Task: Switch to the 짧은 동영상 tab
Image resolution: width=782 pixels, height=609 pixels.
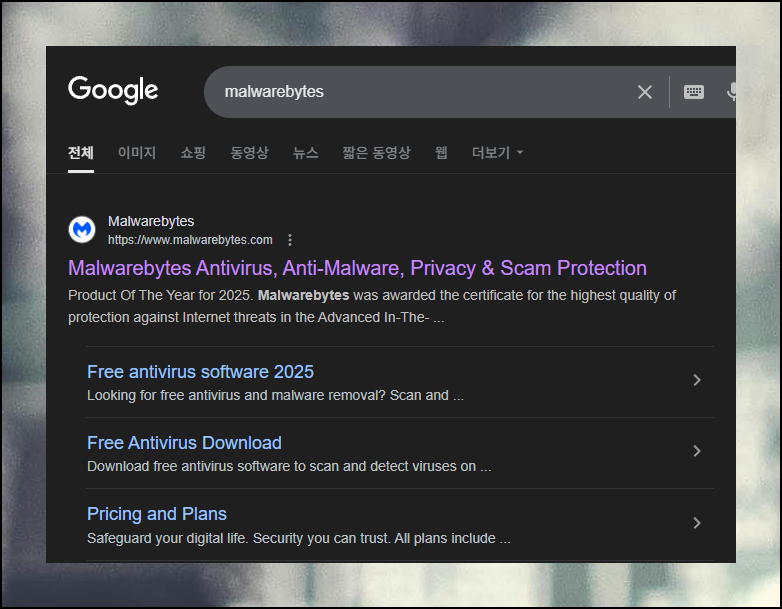Action: pos(377,153)
